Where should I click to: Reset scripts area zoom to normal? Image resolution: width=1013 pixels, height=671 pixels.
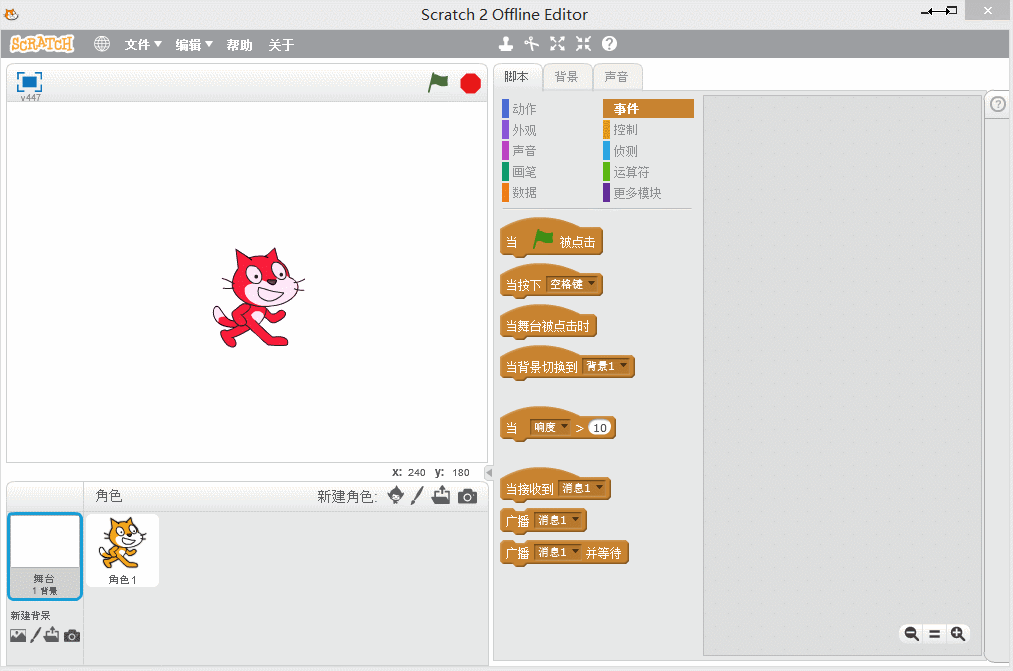point(935,634)
